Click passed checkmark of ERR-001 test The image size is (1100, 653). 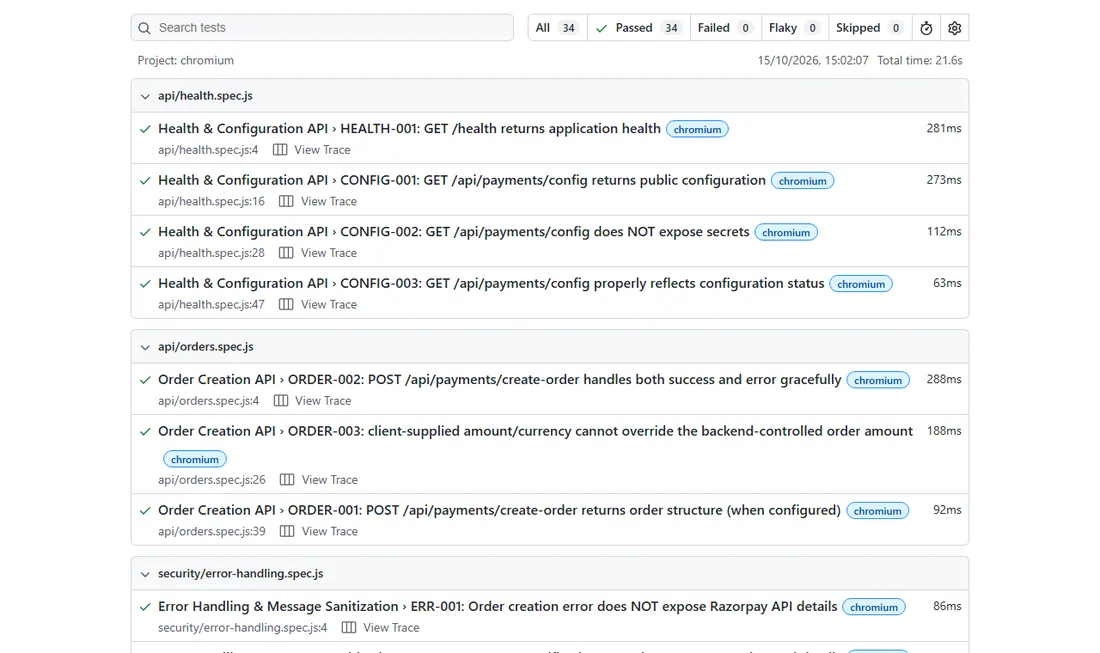click(145, 607)
